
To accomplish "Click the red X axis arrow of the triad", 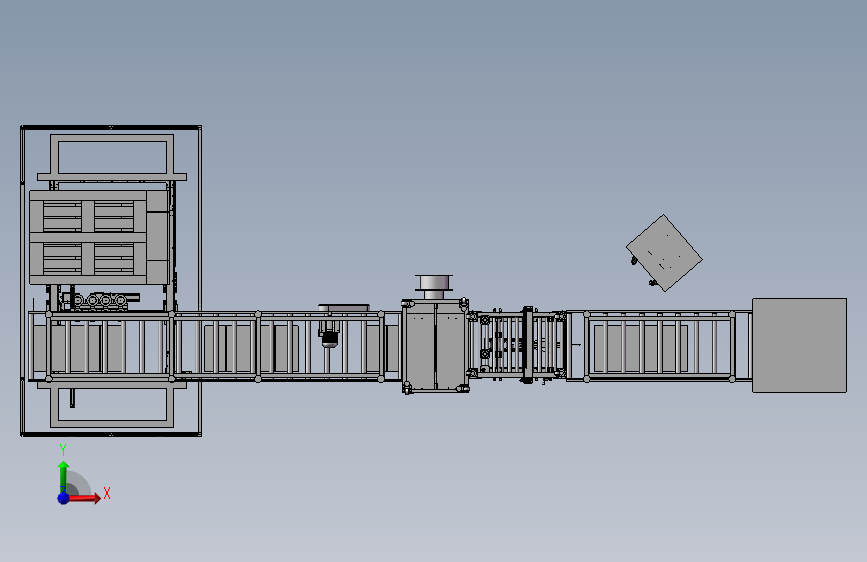I will (85, 498).
